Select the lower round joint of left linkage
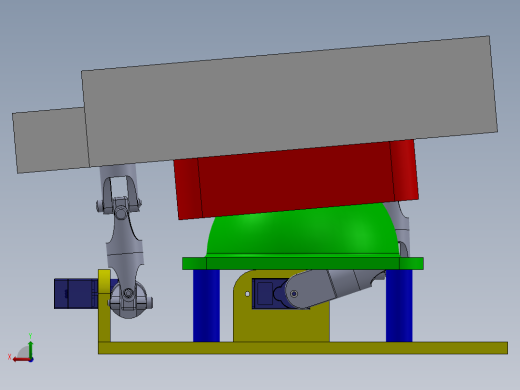Image resolution: width=520 pixels, height=390 pixels. 128,299
